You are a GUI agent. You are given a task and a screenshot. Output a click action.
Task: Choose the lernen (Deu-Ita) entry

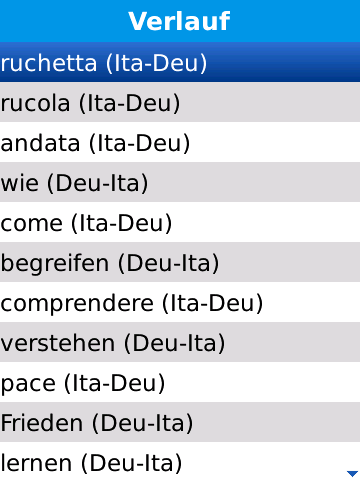[x=180, y=461]
